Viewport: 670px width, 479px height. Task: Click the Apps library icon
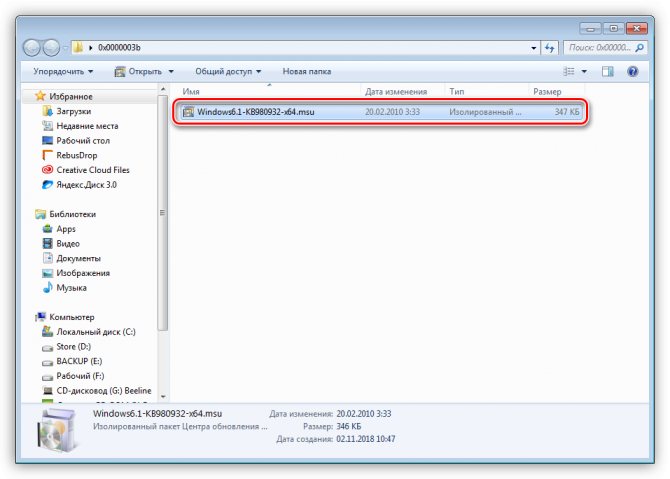tap(47, 229)
